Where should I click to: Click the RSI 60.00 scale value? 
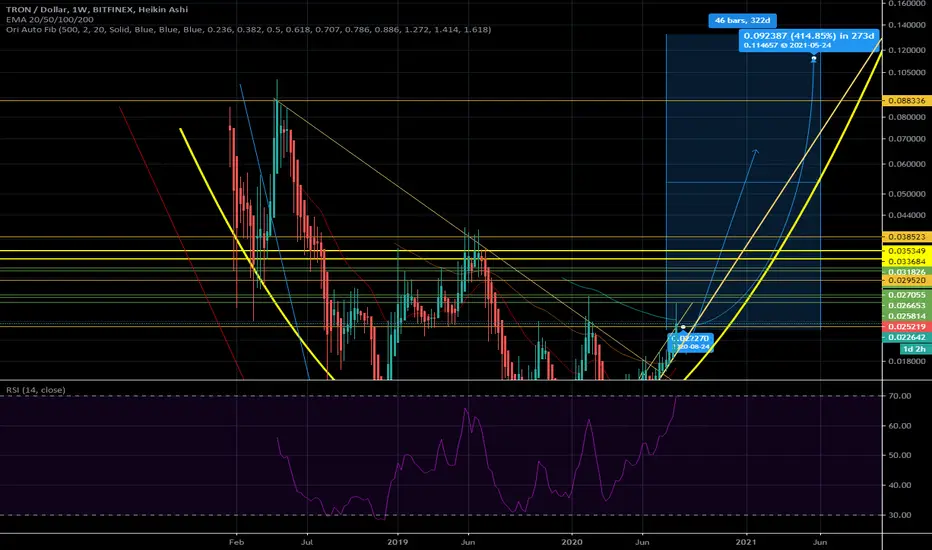click(x=900, y=426)
